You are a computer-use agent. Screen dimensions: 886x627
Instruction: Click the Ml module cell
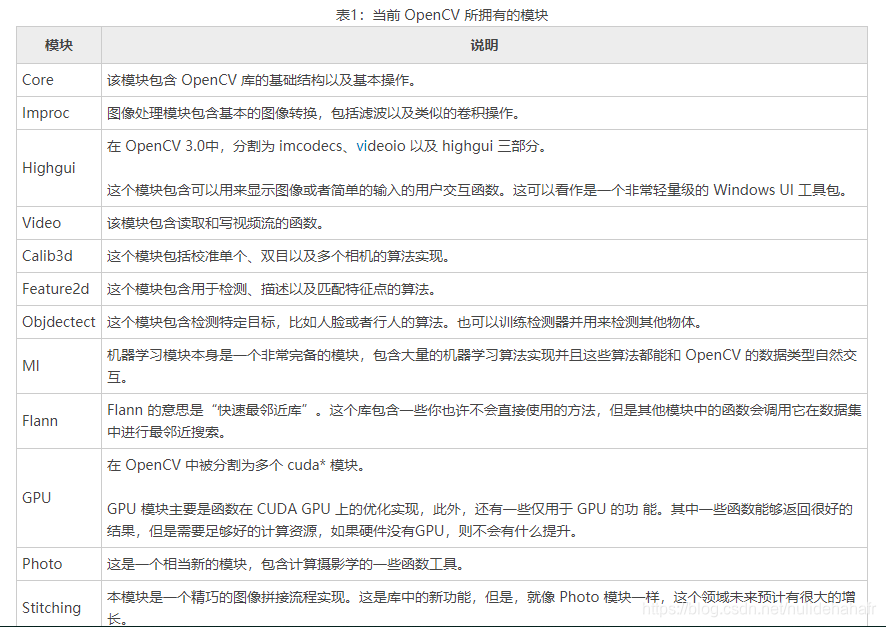click(59, 366)
